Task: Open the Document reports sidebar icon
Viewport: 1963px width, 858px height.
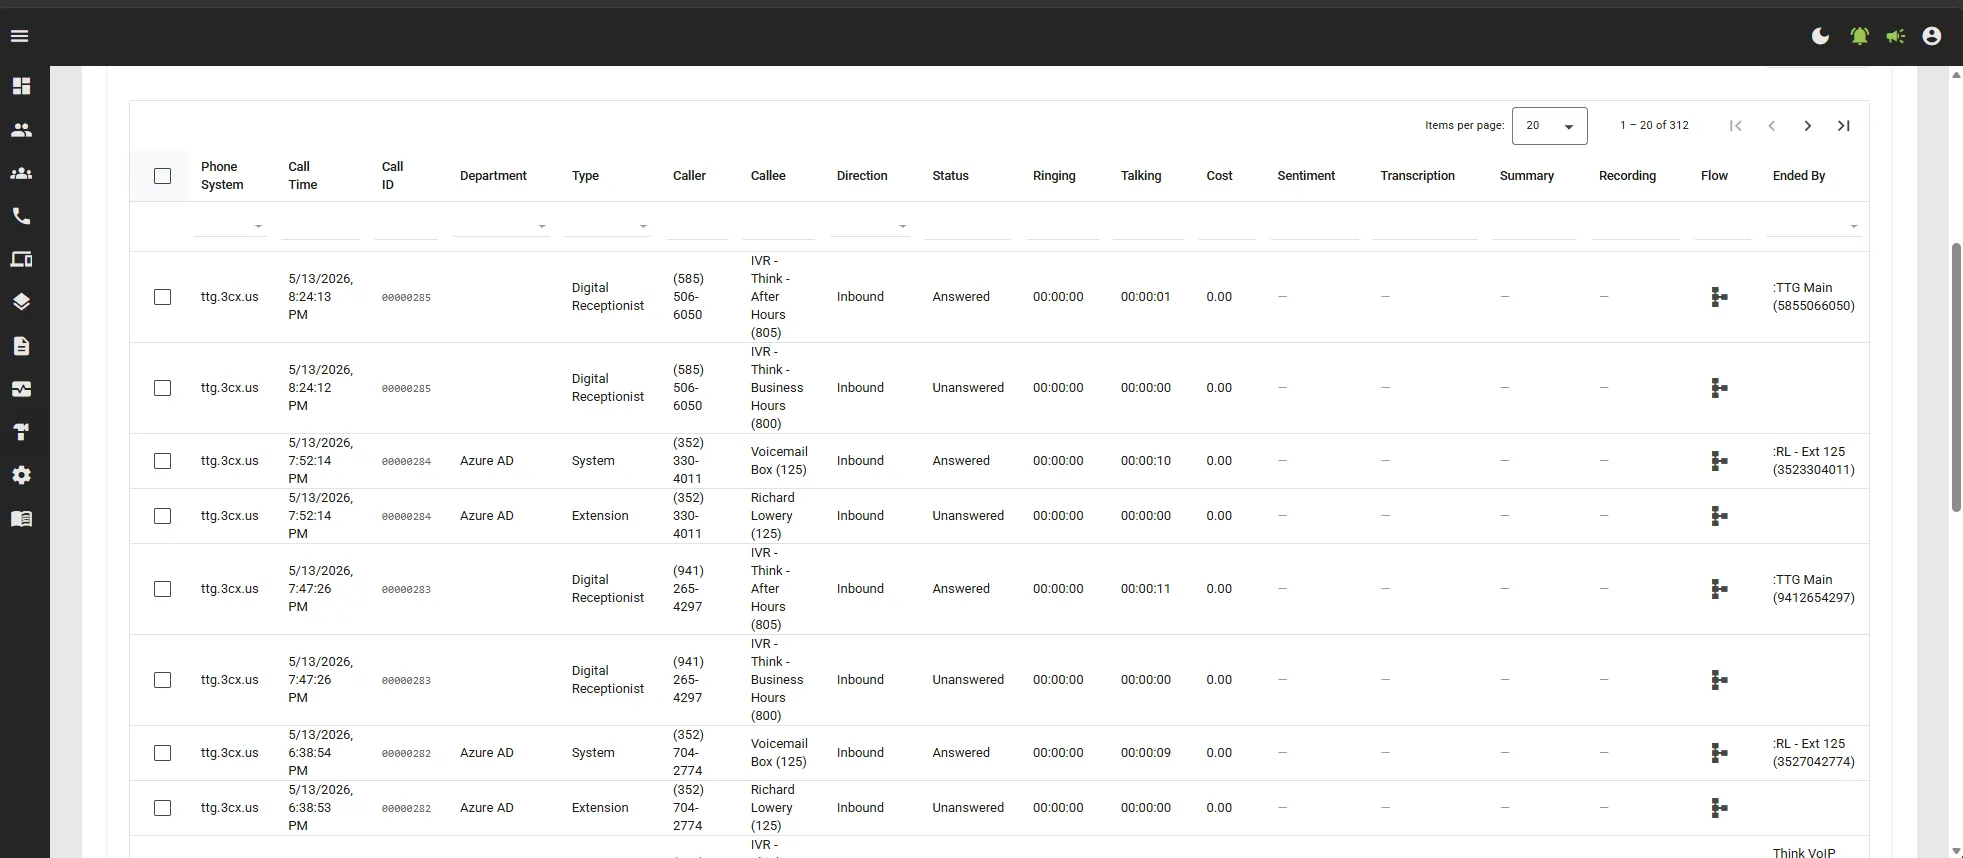Action: coord(21,346)
